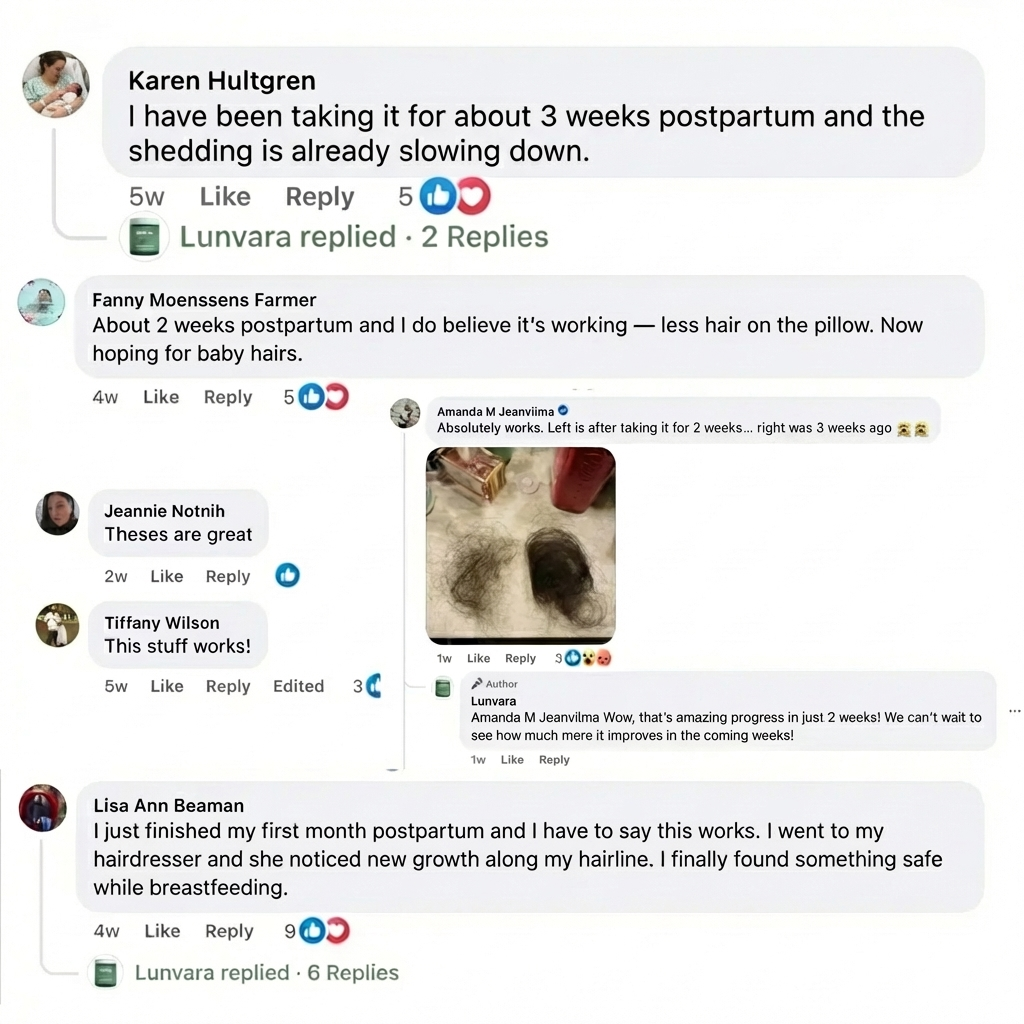The height and width of the screenshot is (1024, 1024).
Task: Click reaction icons on Karen Hultgren's comment
Action: (x=455, y=196)
